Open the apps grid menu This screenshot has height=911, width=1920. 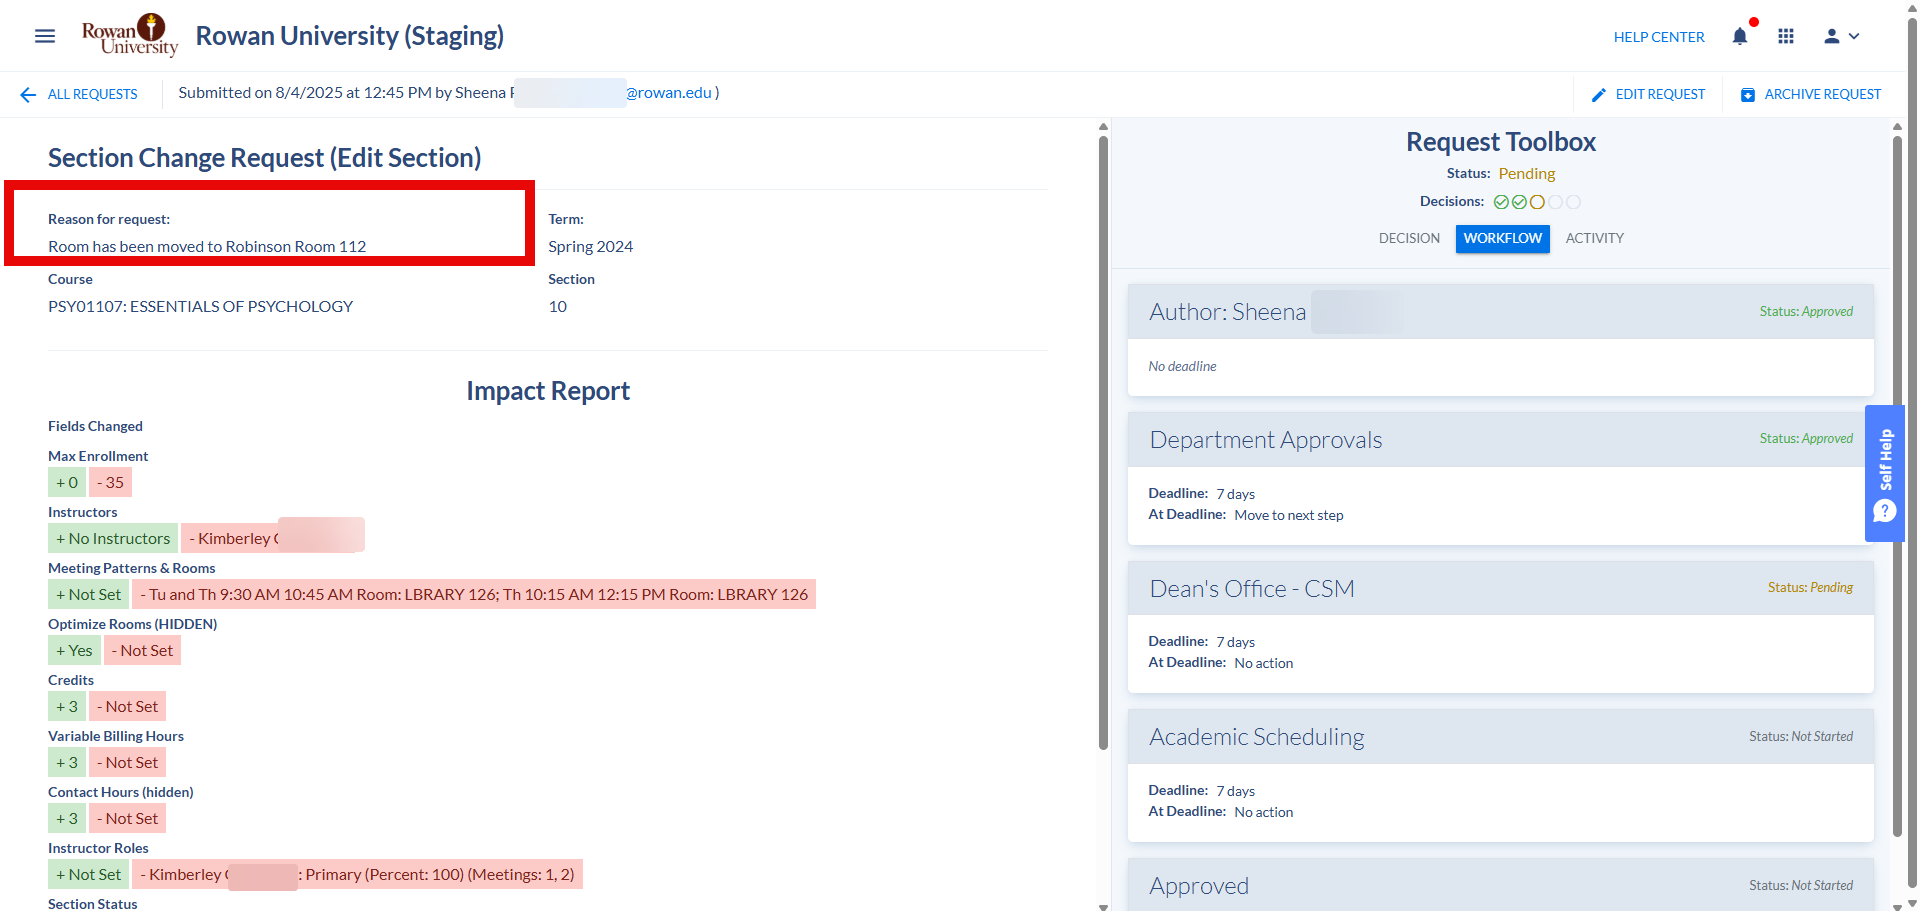(1786, 36)
